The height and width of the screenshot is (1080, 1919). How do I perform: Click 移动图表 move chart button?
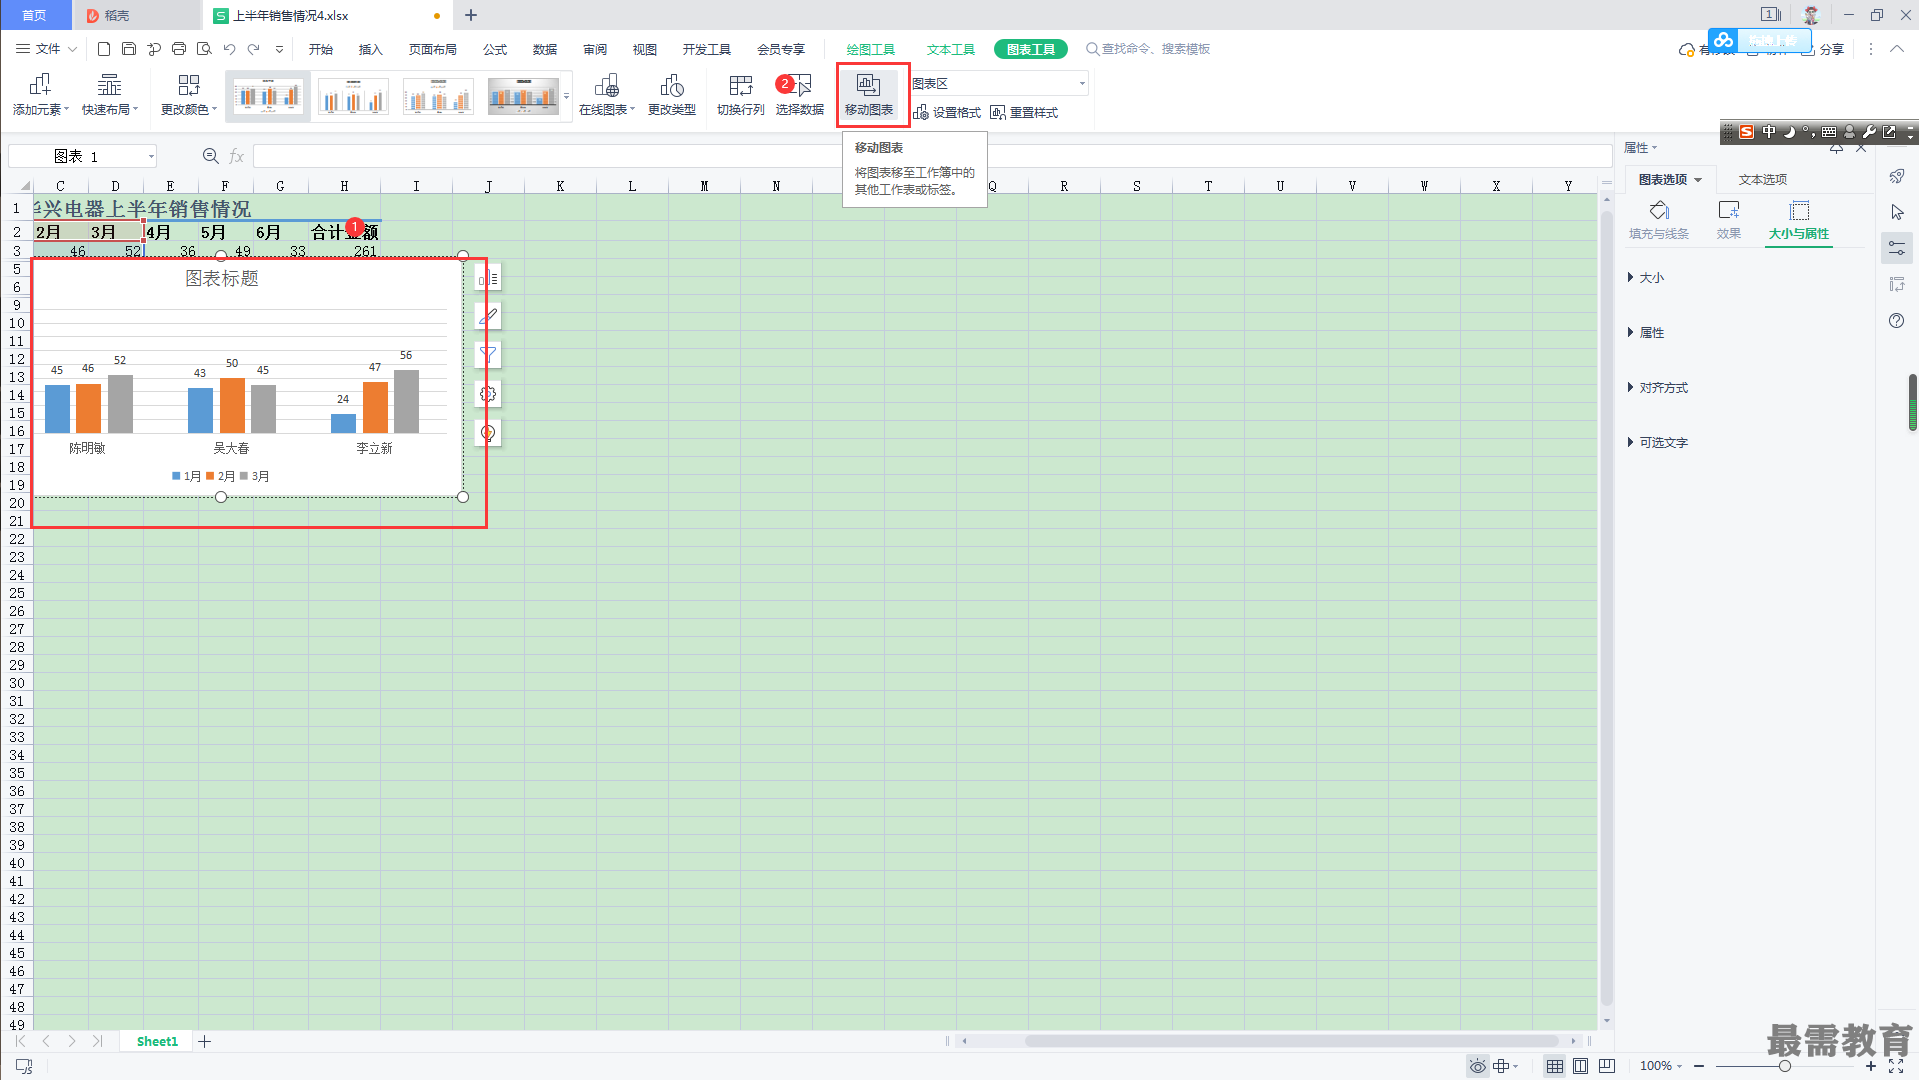(869, 95)
